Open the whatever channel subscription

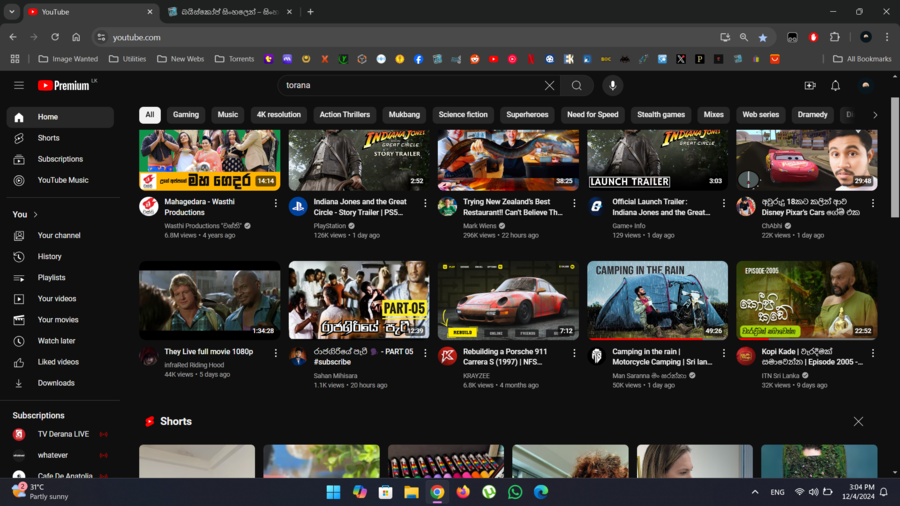tap(60, 456)
